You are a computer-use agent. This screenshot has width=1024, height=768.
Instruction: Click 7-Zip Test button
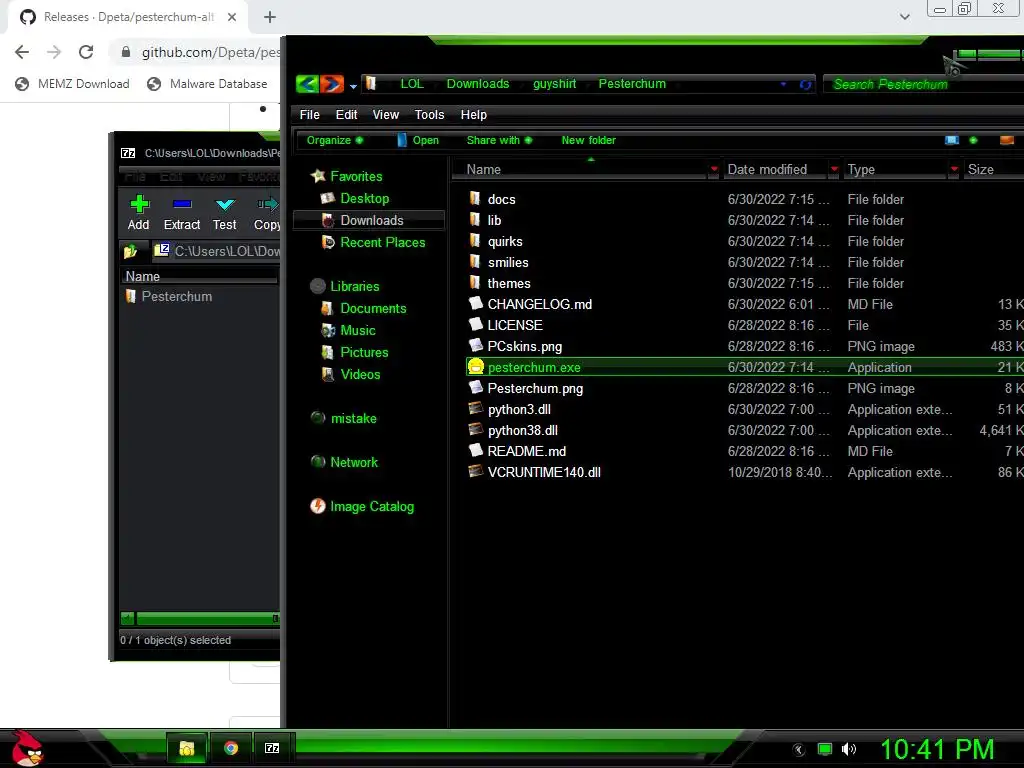point(225,213)
